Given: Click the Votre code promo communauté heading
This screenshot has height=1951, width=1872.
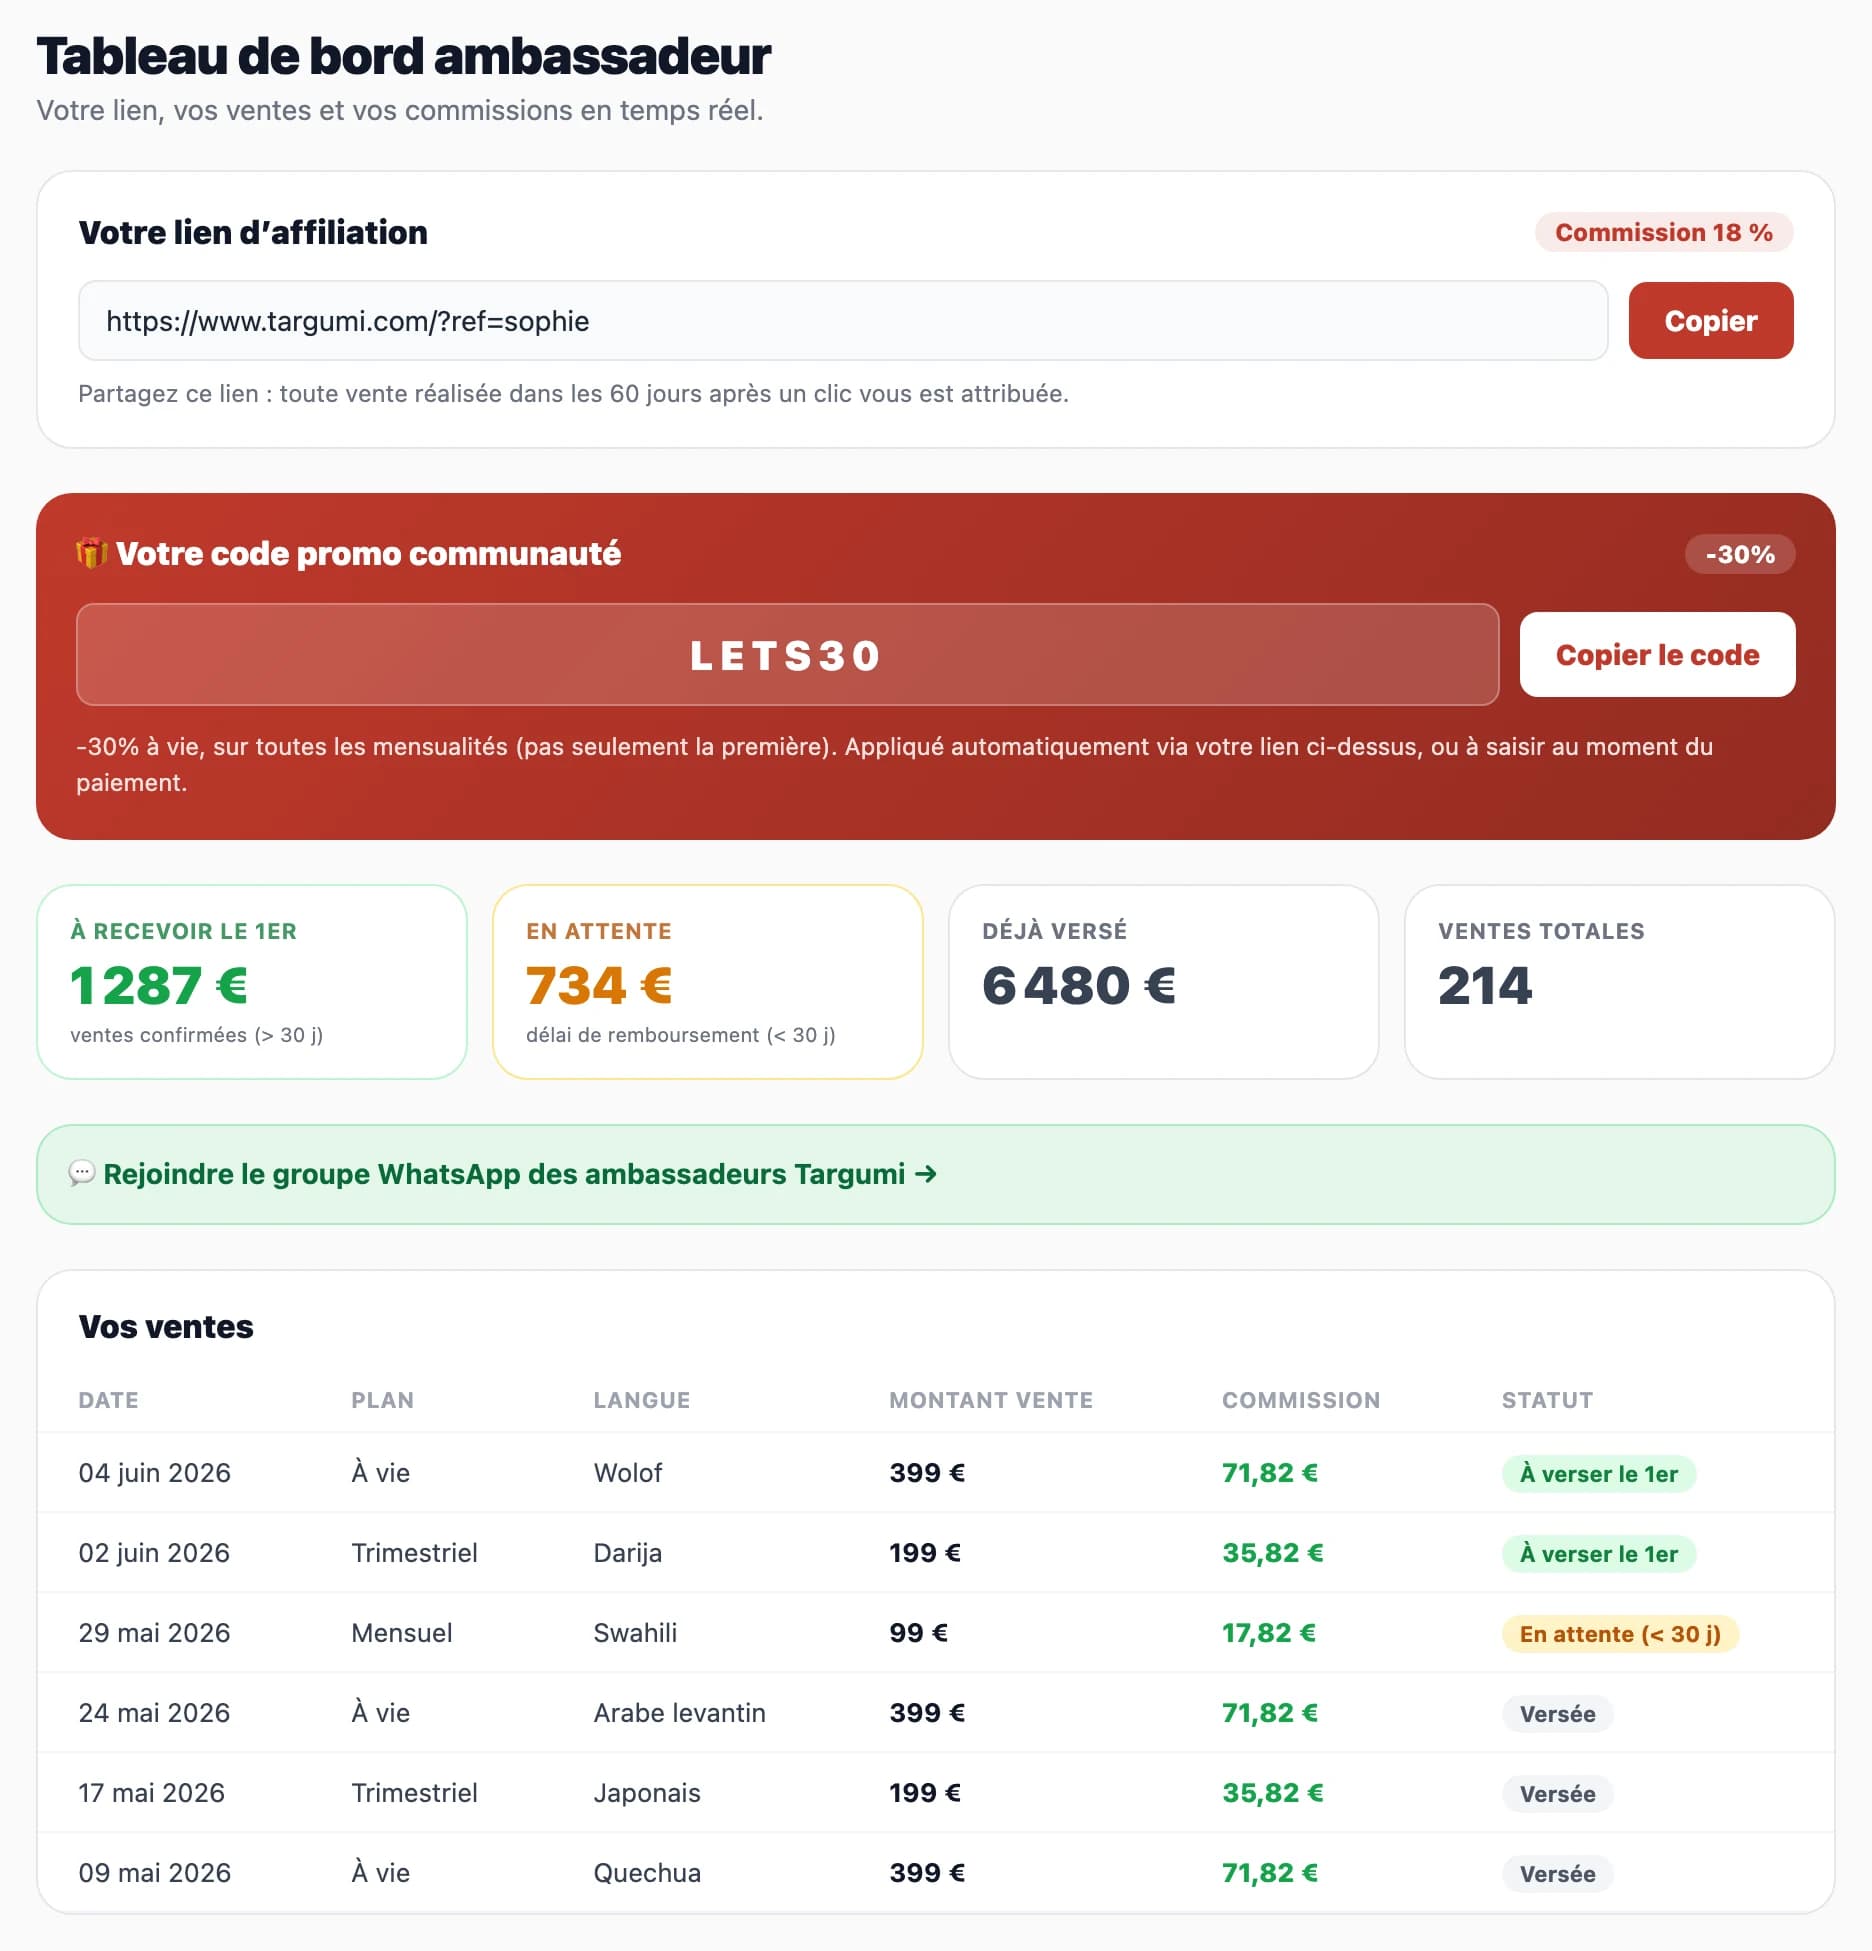Looking at the screenshot, I should point(368,554).
